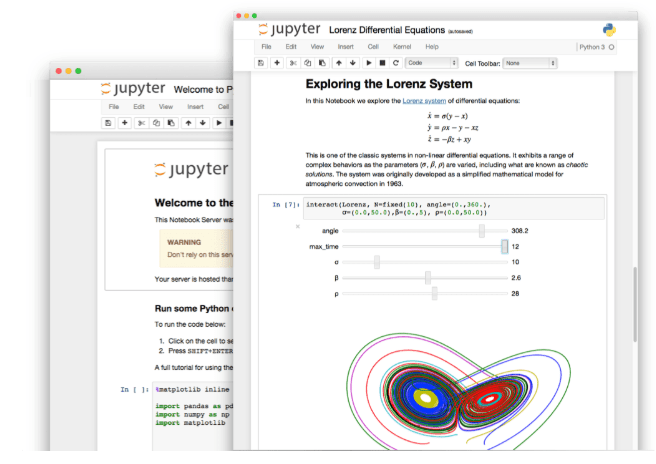Click the β slider handle
The width and height of the screenshot is (656, 464).
[x=428, y=278]
